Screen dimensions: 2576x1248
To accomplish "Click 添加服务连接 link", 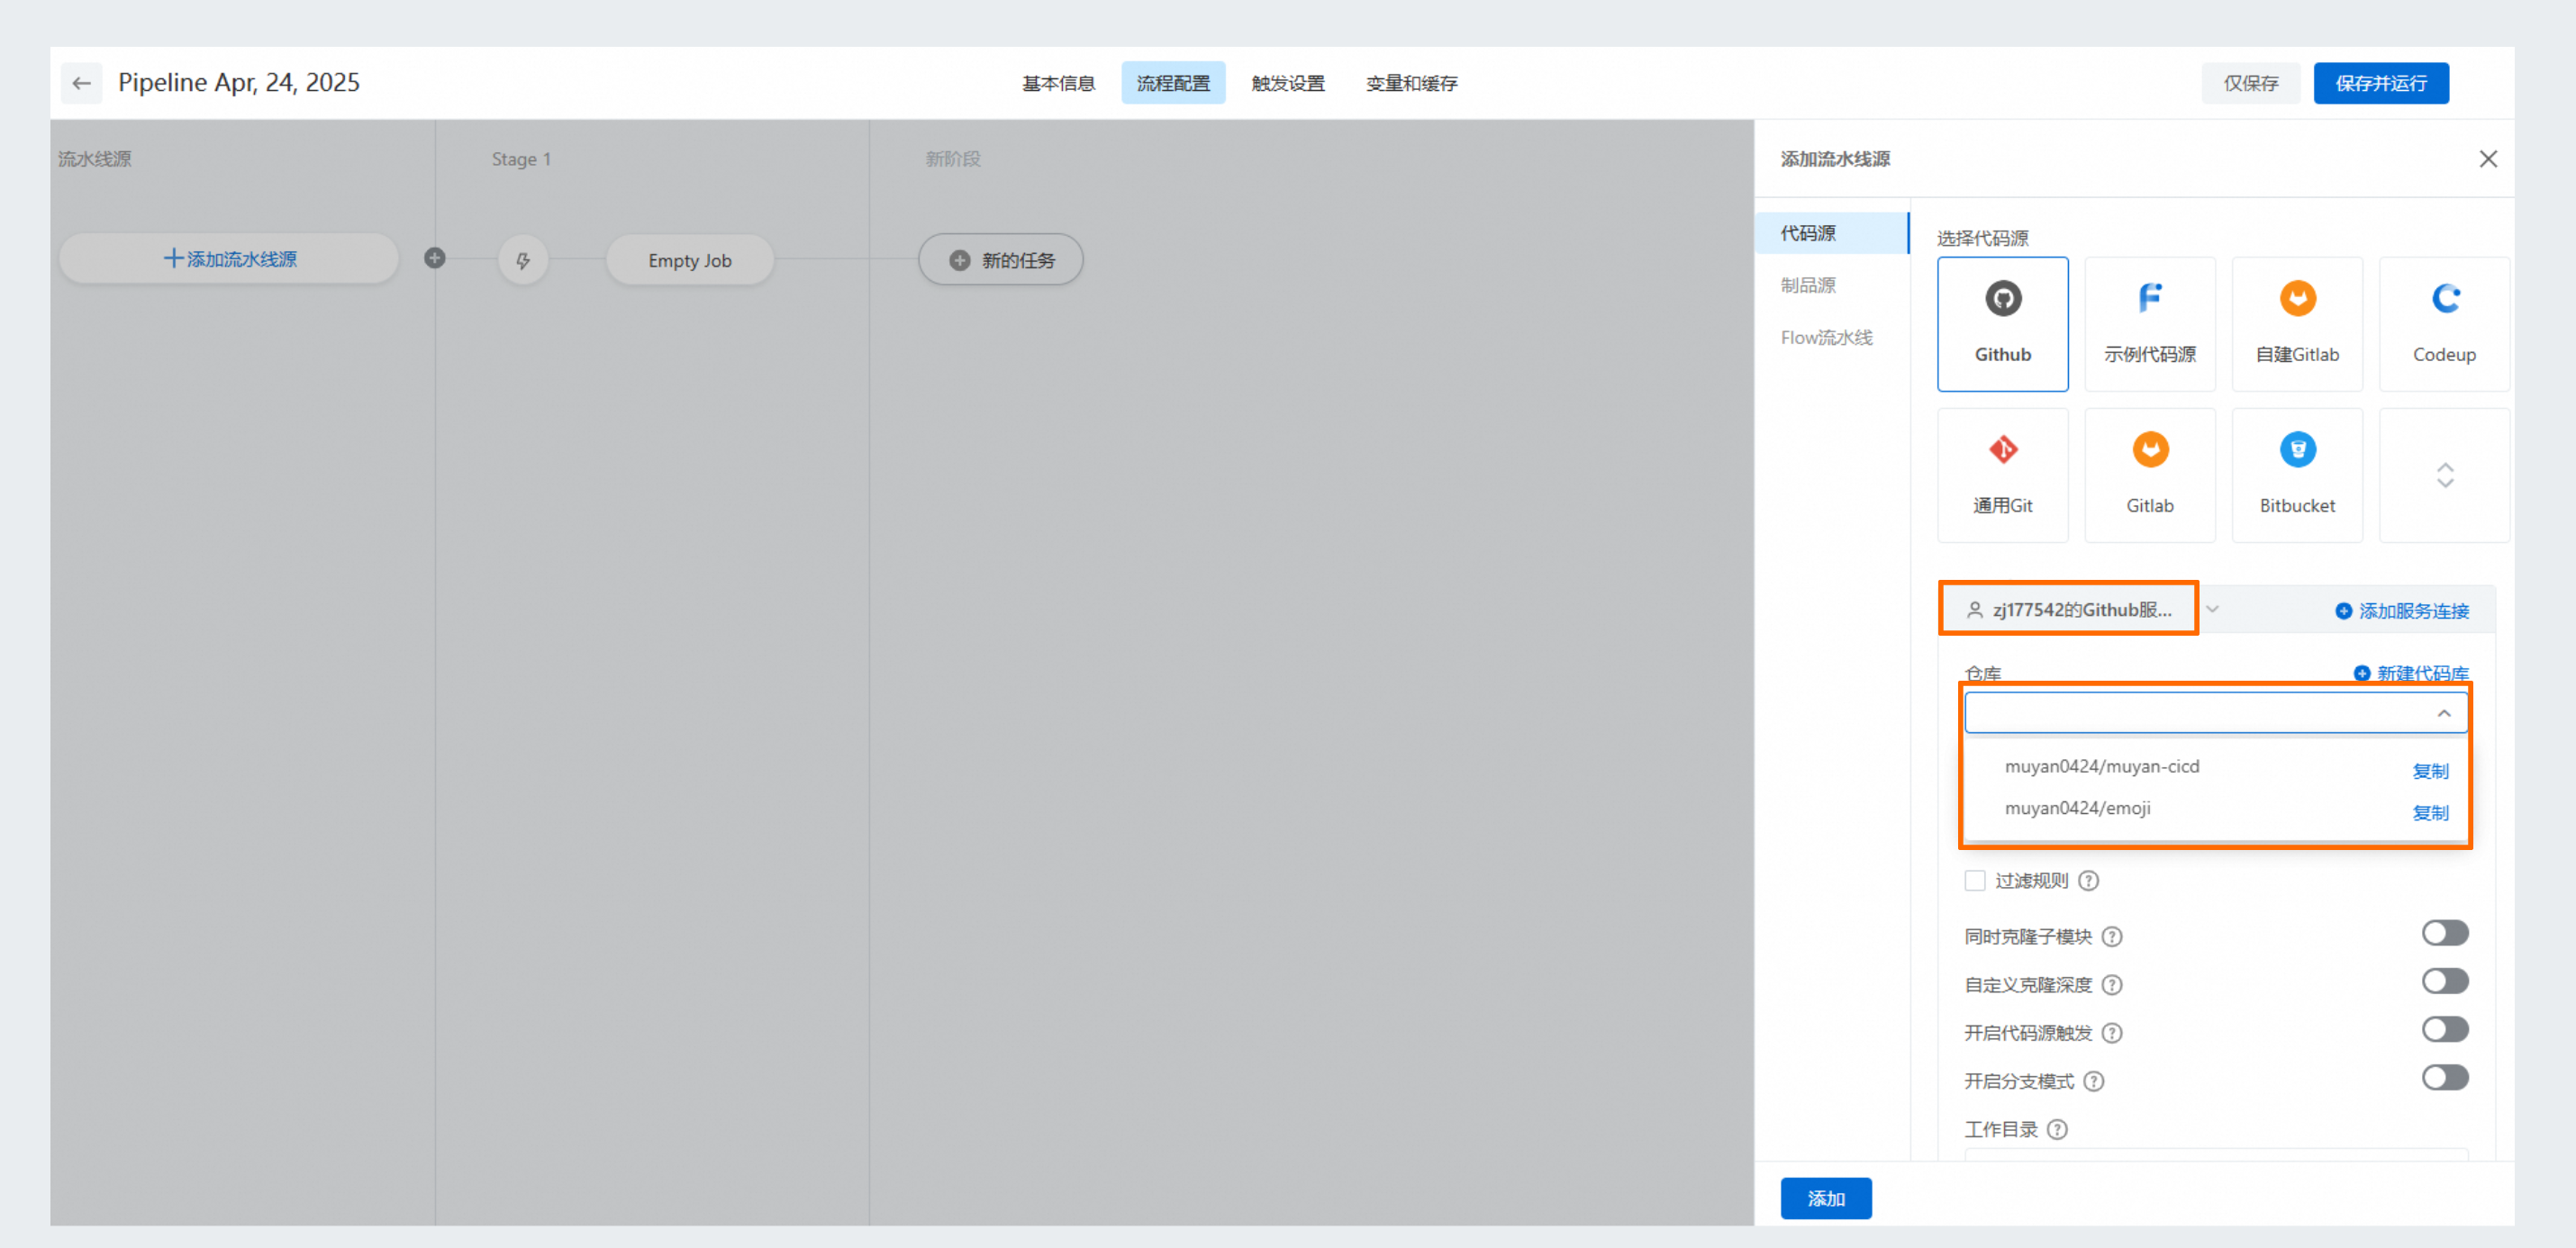I will point(2402,610).
